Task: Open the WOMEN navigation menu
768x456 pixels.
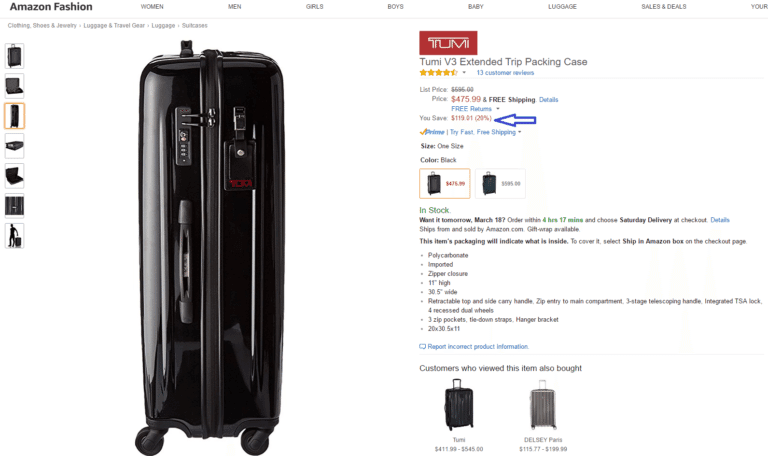Action: [x=152, y=7]
